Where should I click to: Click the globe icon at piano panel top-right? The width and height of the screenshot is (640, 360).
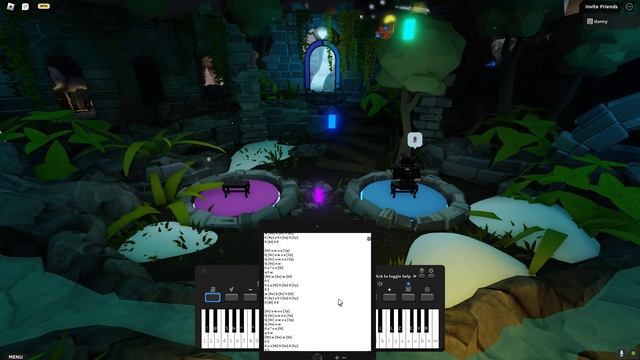coord(422,271)
